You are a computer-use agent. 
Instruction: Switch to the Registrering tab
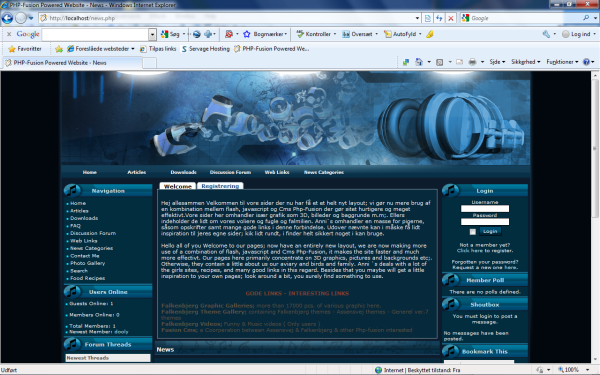[x=220, y=186]
